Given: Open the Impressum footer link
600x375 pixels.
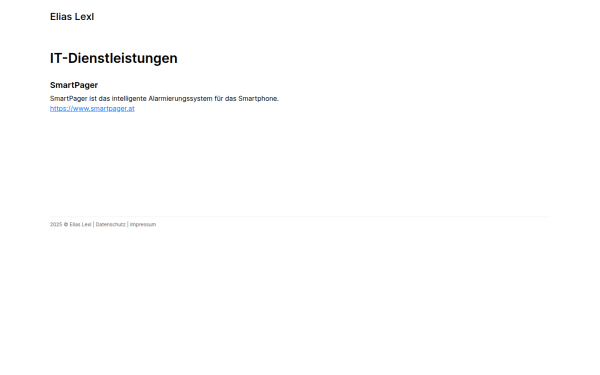Looking at the screenshot, I should (x=143, y=225).
